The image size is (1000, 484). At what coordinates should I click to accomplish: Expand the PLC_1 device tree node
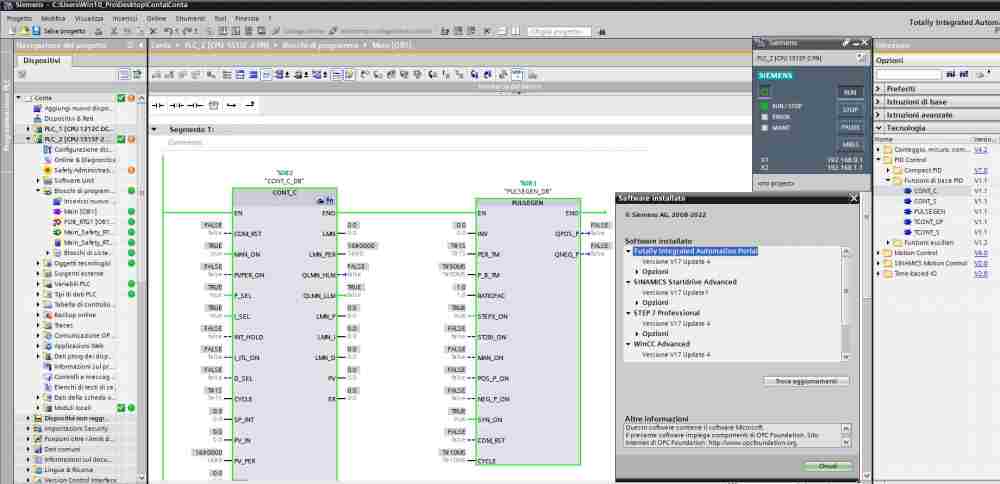(27, 129)
